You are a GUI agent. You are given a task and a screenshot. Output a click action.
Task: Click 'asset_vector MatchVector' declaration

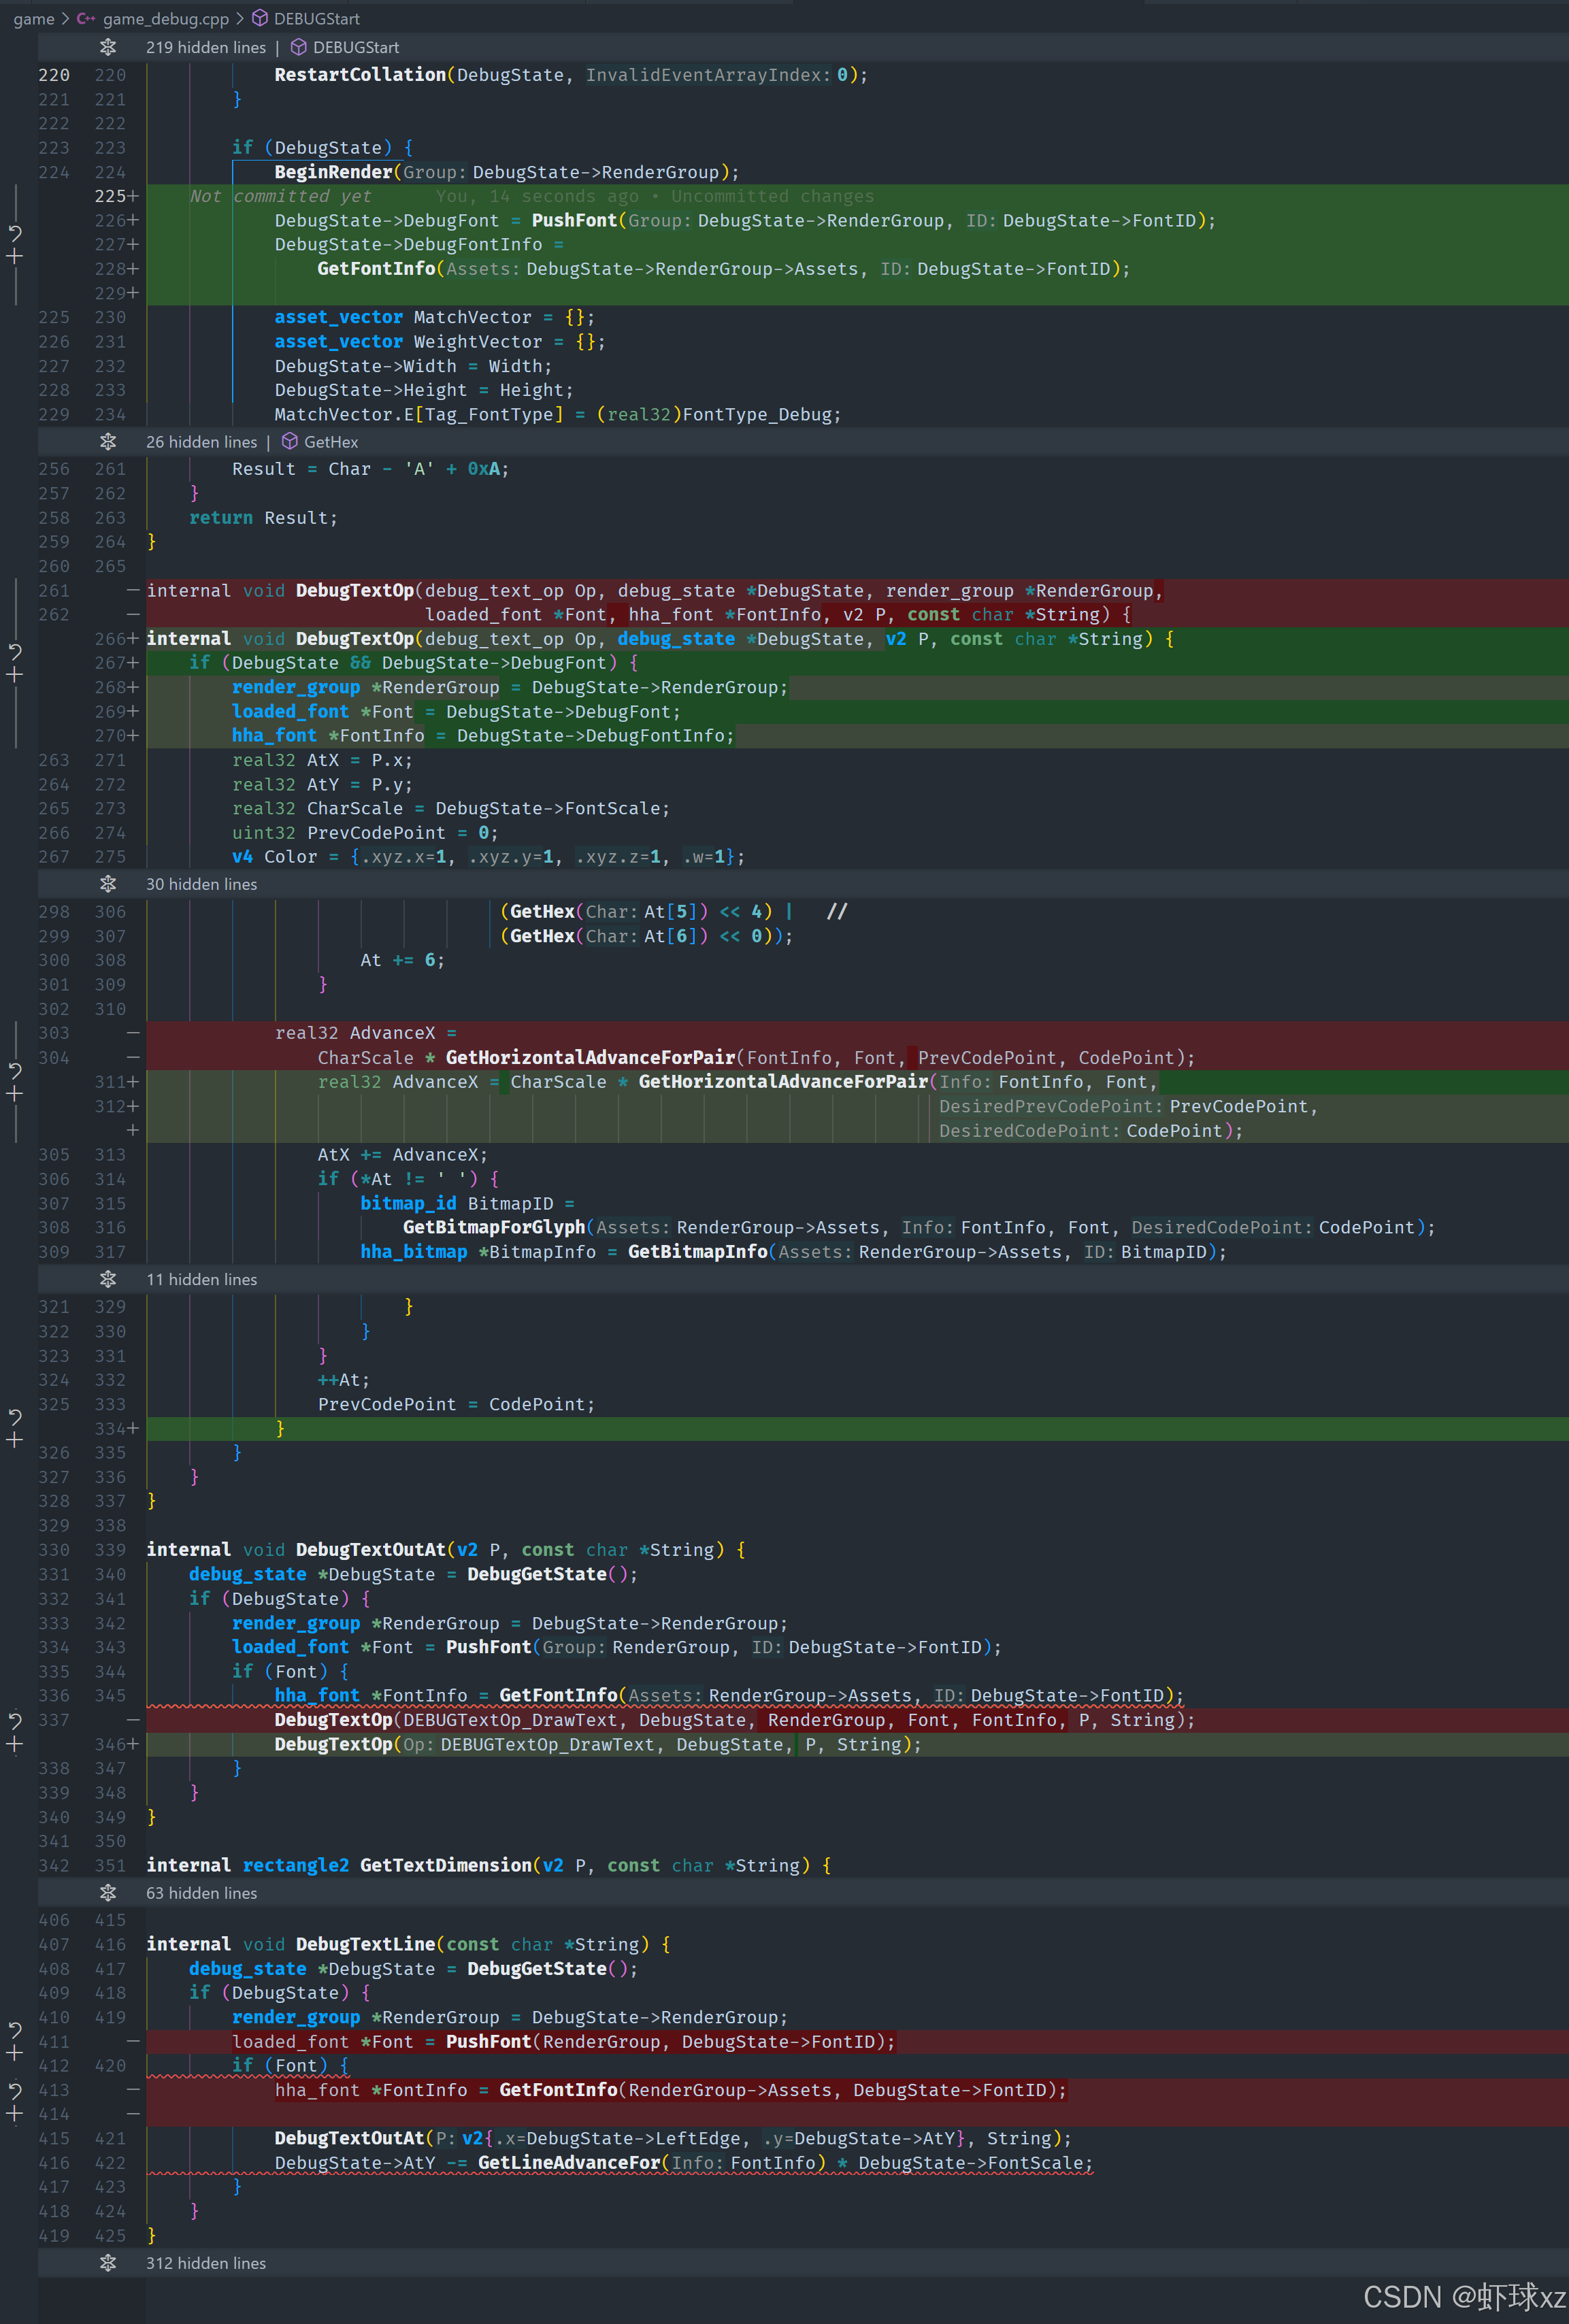(x=435, y=317)
